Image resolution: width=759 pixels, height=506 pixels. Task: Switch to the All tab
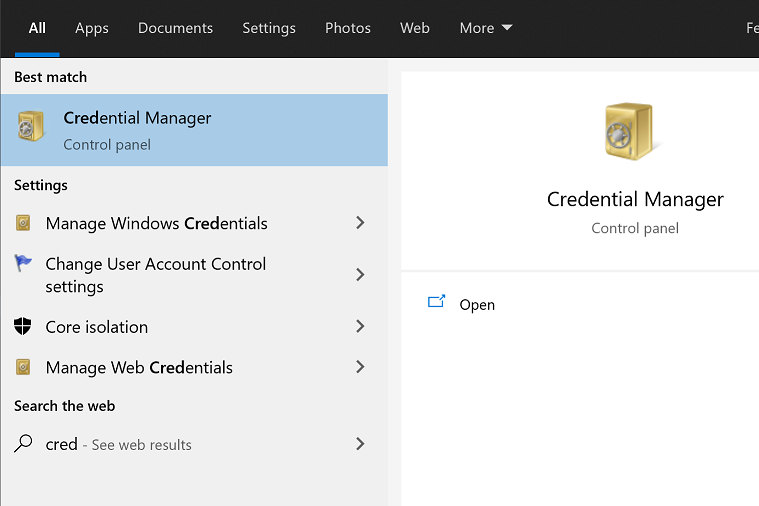(37, 28)
